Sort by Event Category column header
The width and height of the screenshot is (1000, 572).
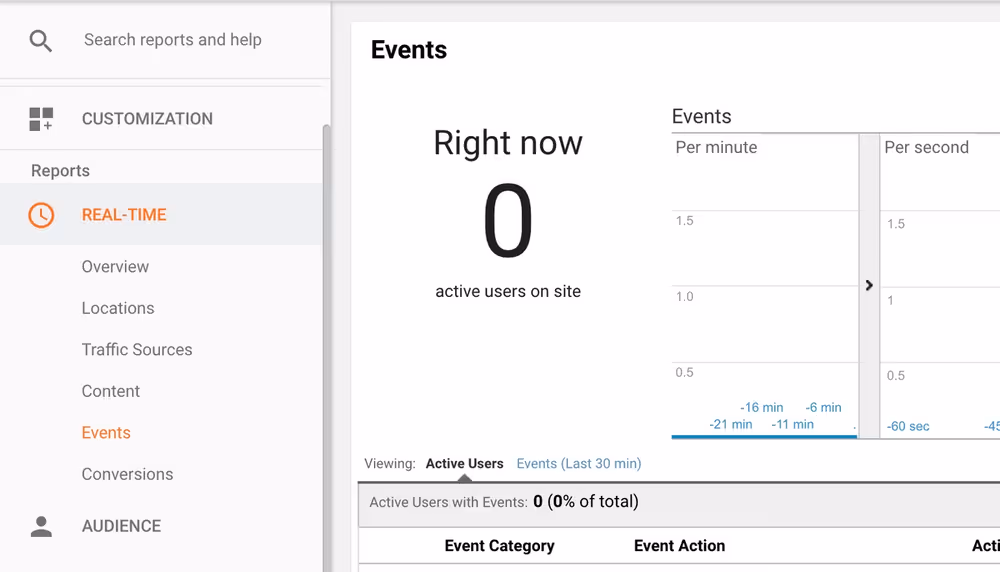tap(499, 546)
